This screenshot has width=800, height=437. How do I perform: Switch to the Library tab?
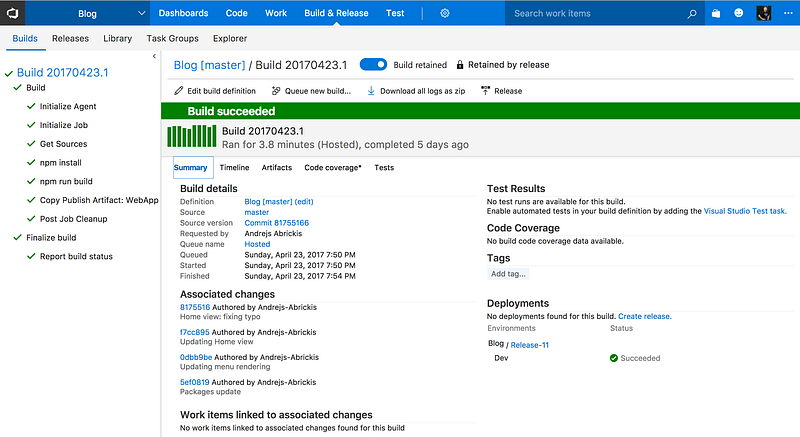coord(117,38)
